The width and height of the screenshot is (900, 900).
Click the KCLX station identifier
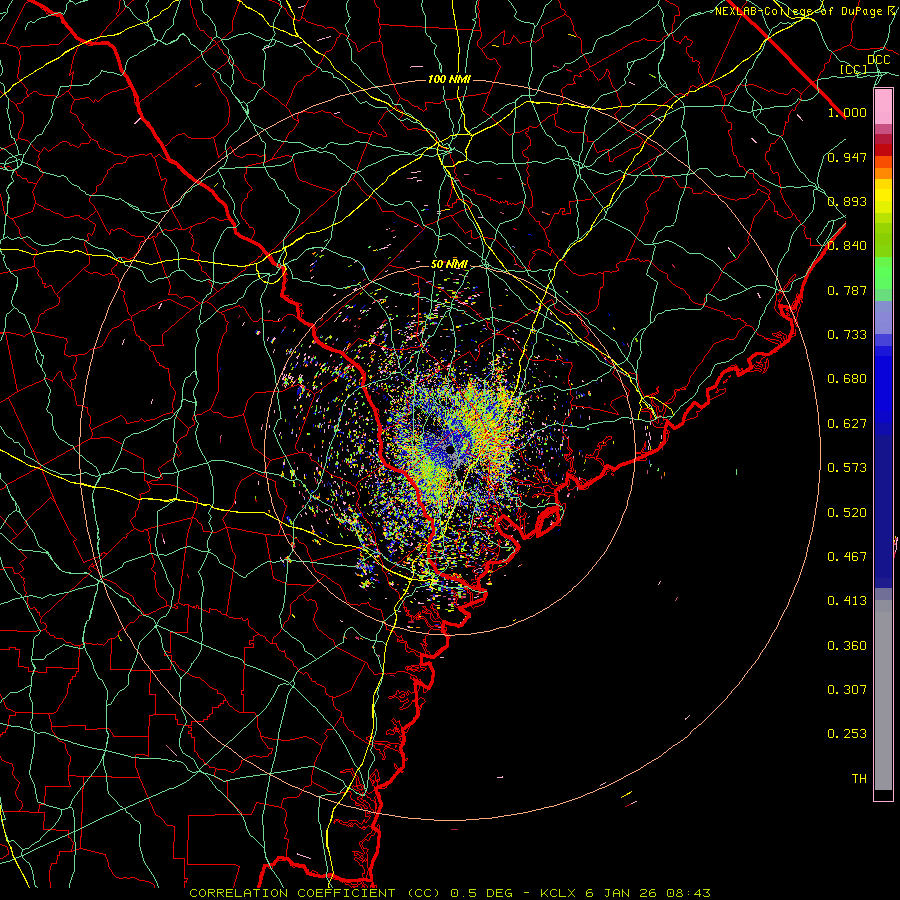pyautogui.click(x=559, y=893)
